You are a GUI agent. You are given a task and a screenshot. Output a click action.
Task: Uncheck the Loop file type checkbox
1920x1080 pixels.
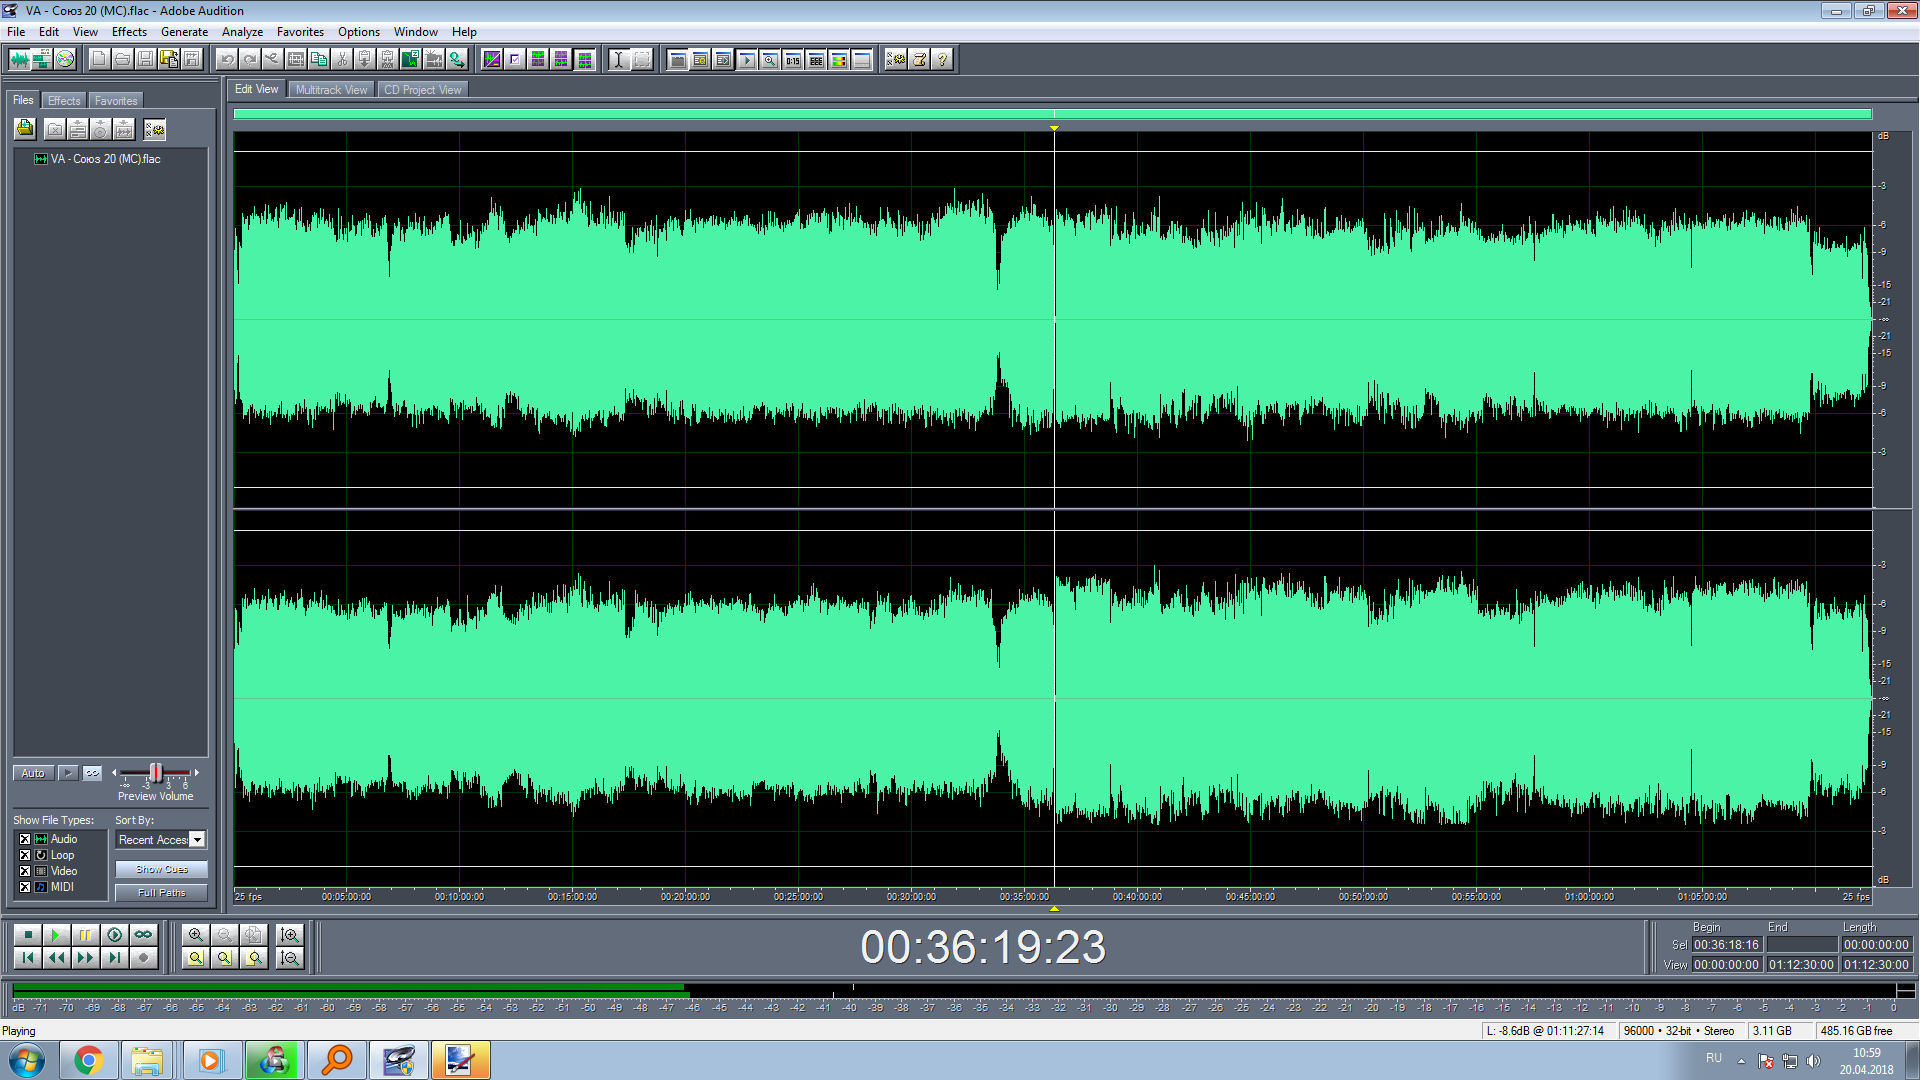[25, 856]
